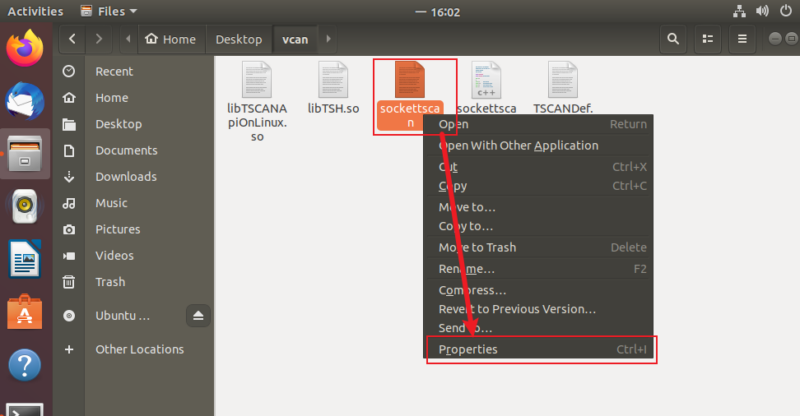Click Home in the path bar

[170, 40]
